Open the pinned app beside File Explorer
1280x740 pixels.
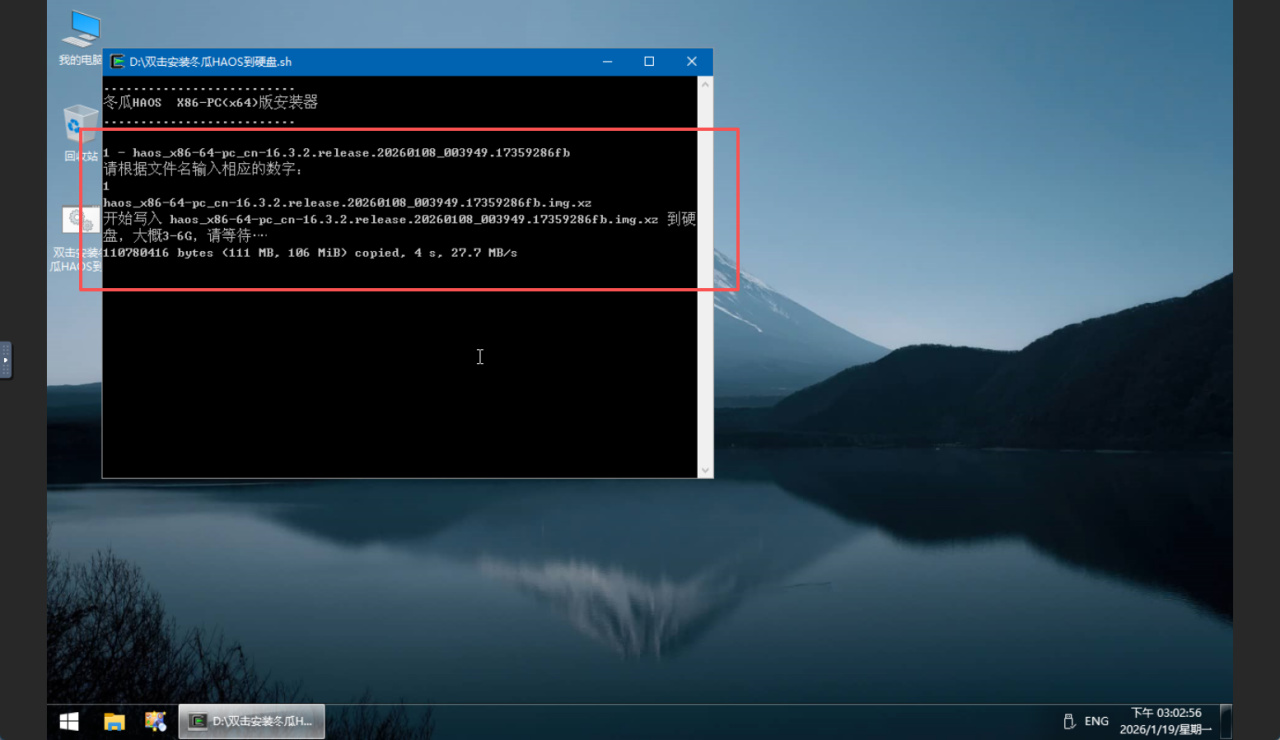tap(155, 721)
